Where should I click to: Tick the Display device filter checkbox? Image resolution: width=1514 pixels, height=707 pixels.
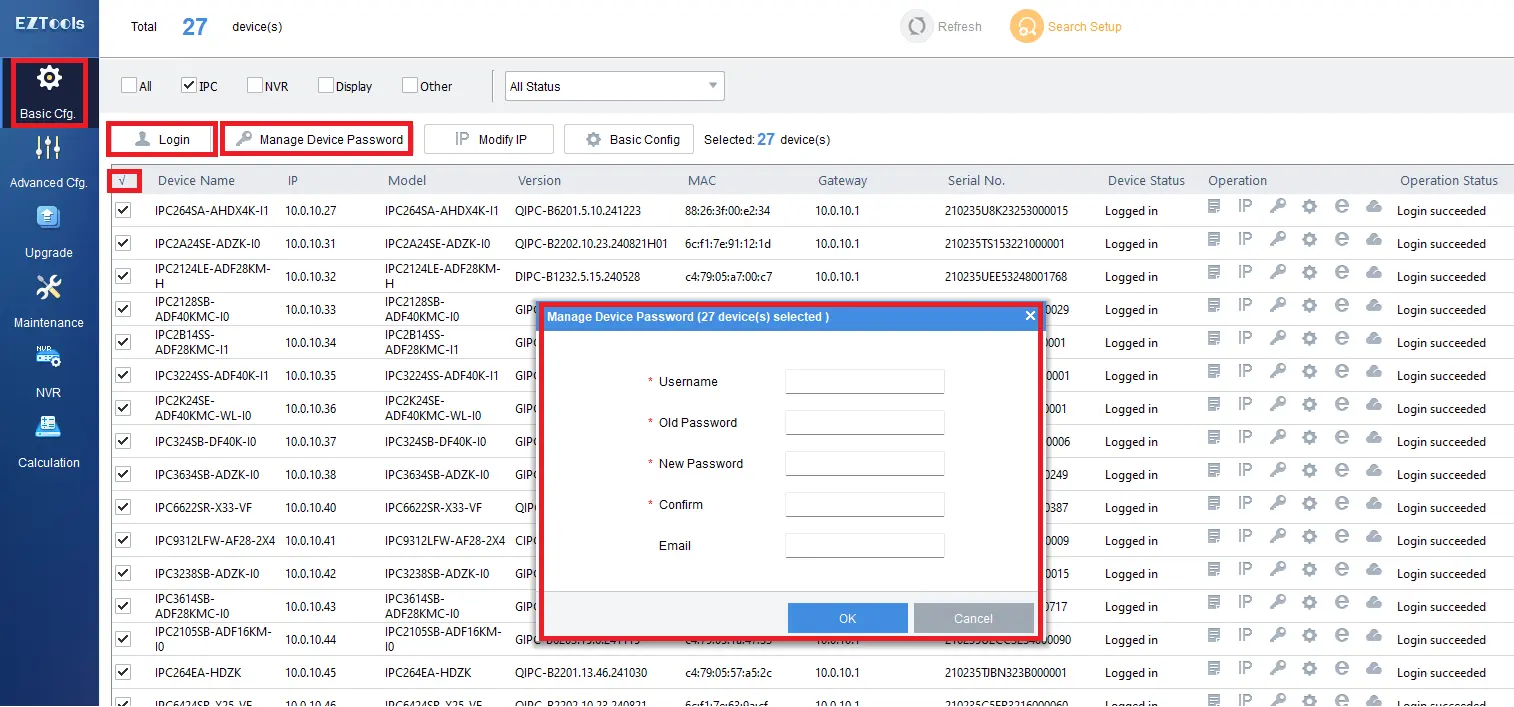[x=326, y=86]
